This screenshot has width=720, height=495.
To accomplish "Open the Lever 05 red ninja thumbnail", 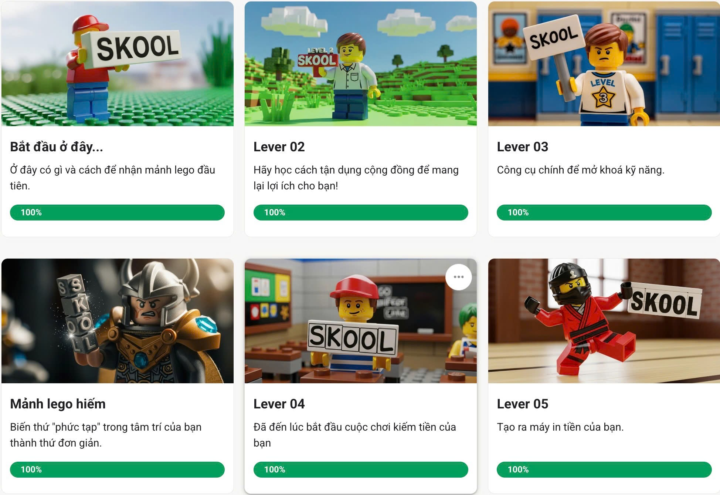I will click(x=604, y=321).
